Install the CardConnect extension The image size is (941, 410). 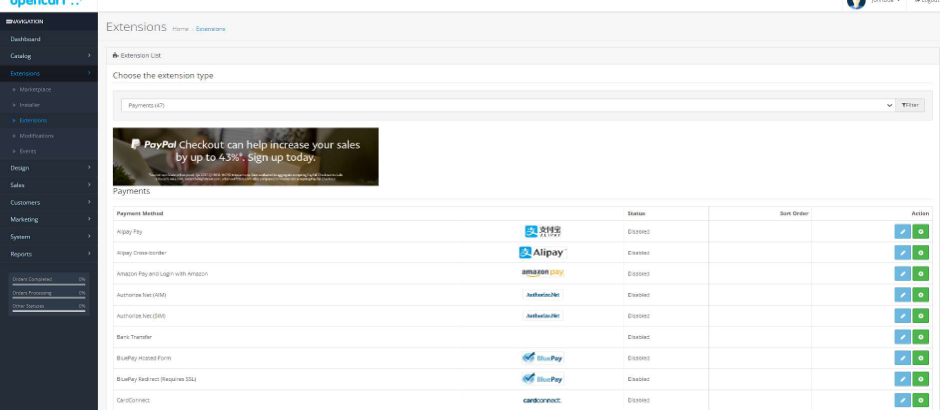[921, 400]
